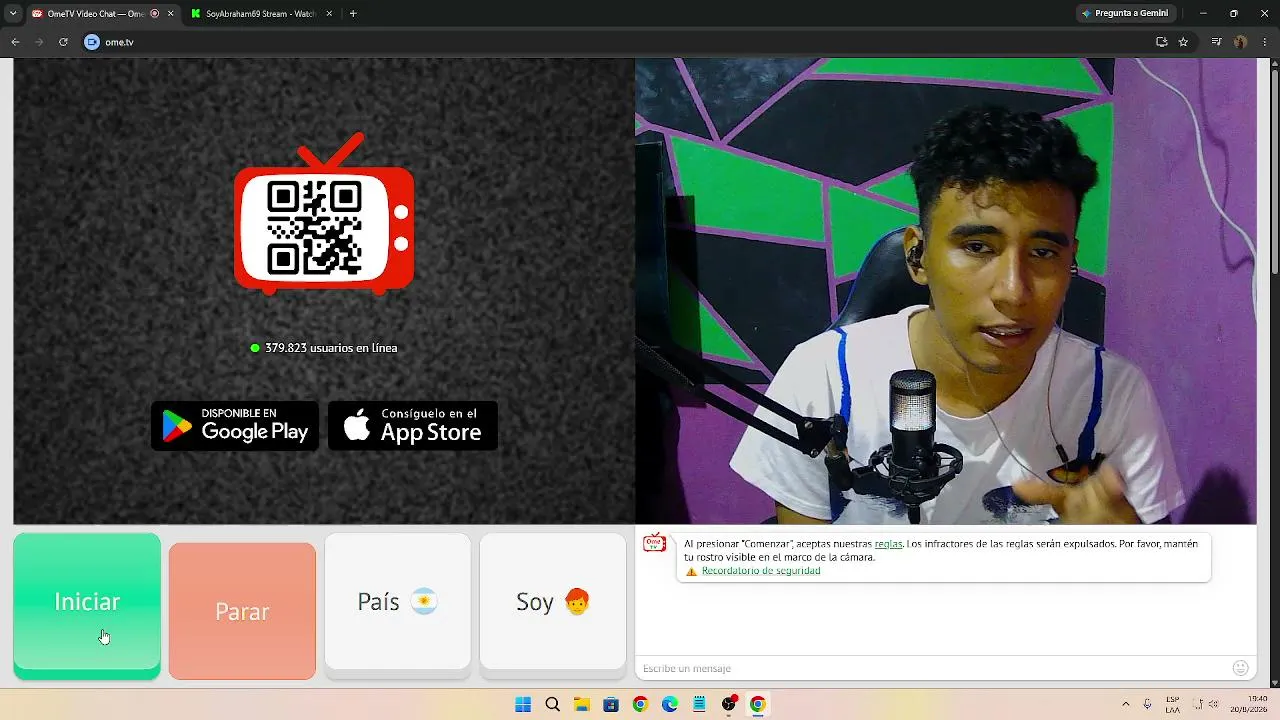Close the OmeTV Video Chat tab
Image resolution: width=1280 pixels, height=720 pixels.
click(x=170, y=14)
